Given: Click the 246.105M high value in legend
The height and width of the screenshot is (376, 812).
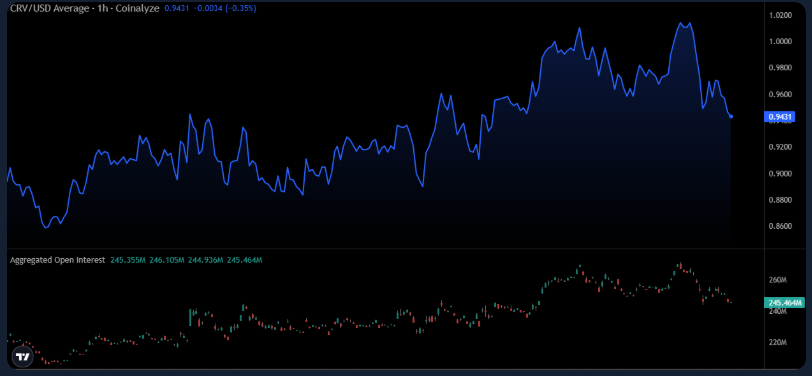Looking at the screenshot, I should click(167, 260).
